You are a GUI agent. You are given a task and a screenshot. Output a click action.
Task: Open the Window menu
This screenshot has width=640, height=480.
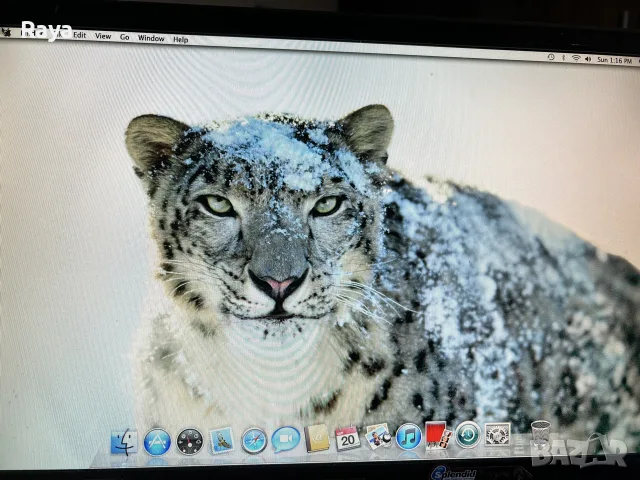(151, 38)
